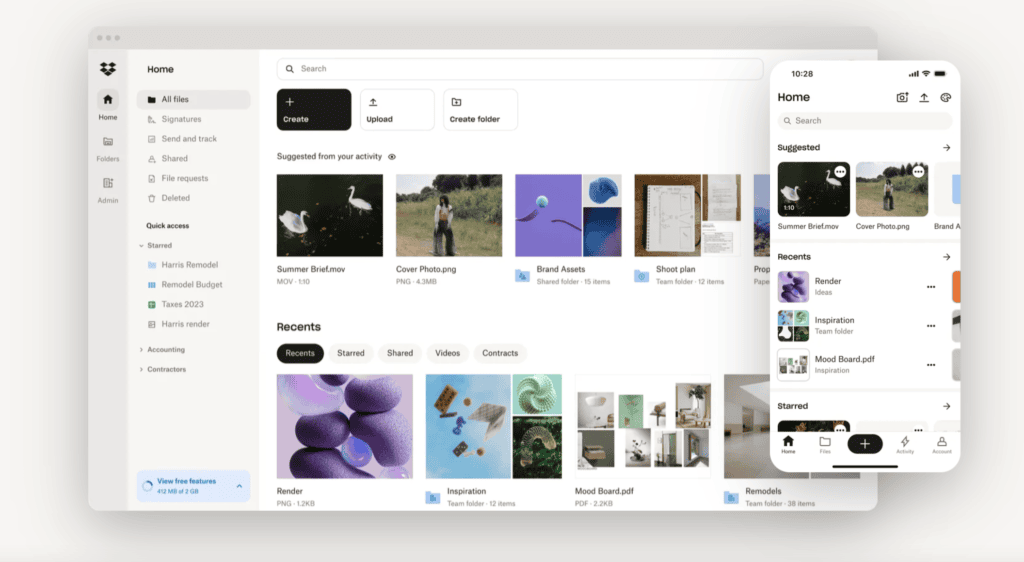Select the Videos filter tab

447,353
